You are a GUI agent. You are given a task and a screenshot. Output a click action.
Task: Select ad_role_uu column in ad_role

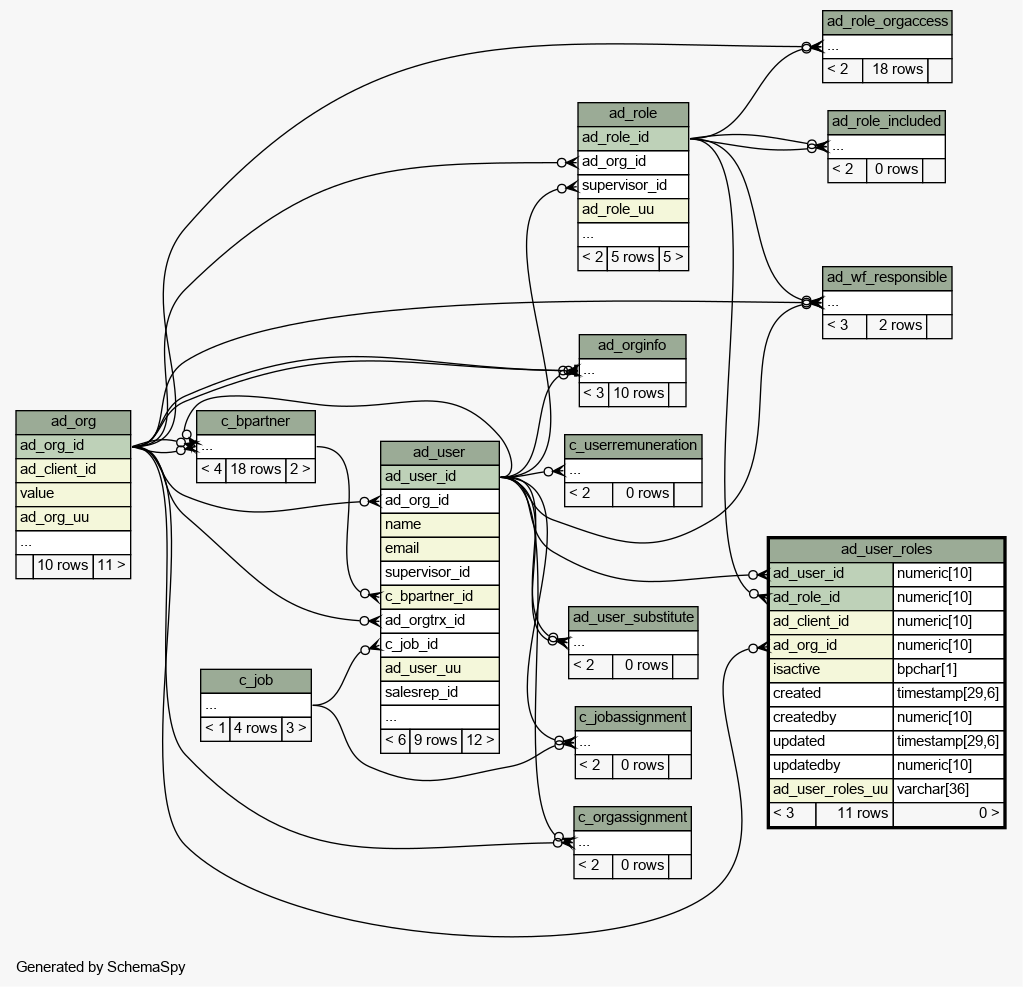[x=633, y=210]
